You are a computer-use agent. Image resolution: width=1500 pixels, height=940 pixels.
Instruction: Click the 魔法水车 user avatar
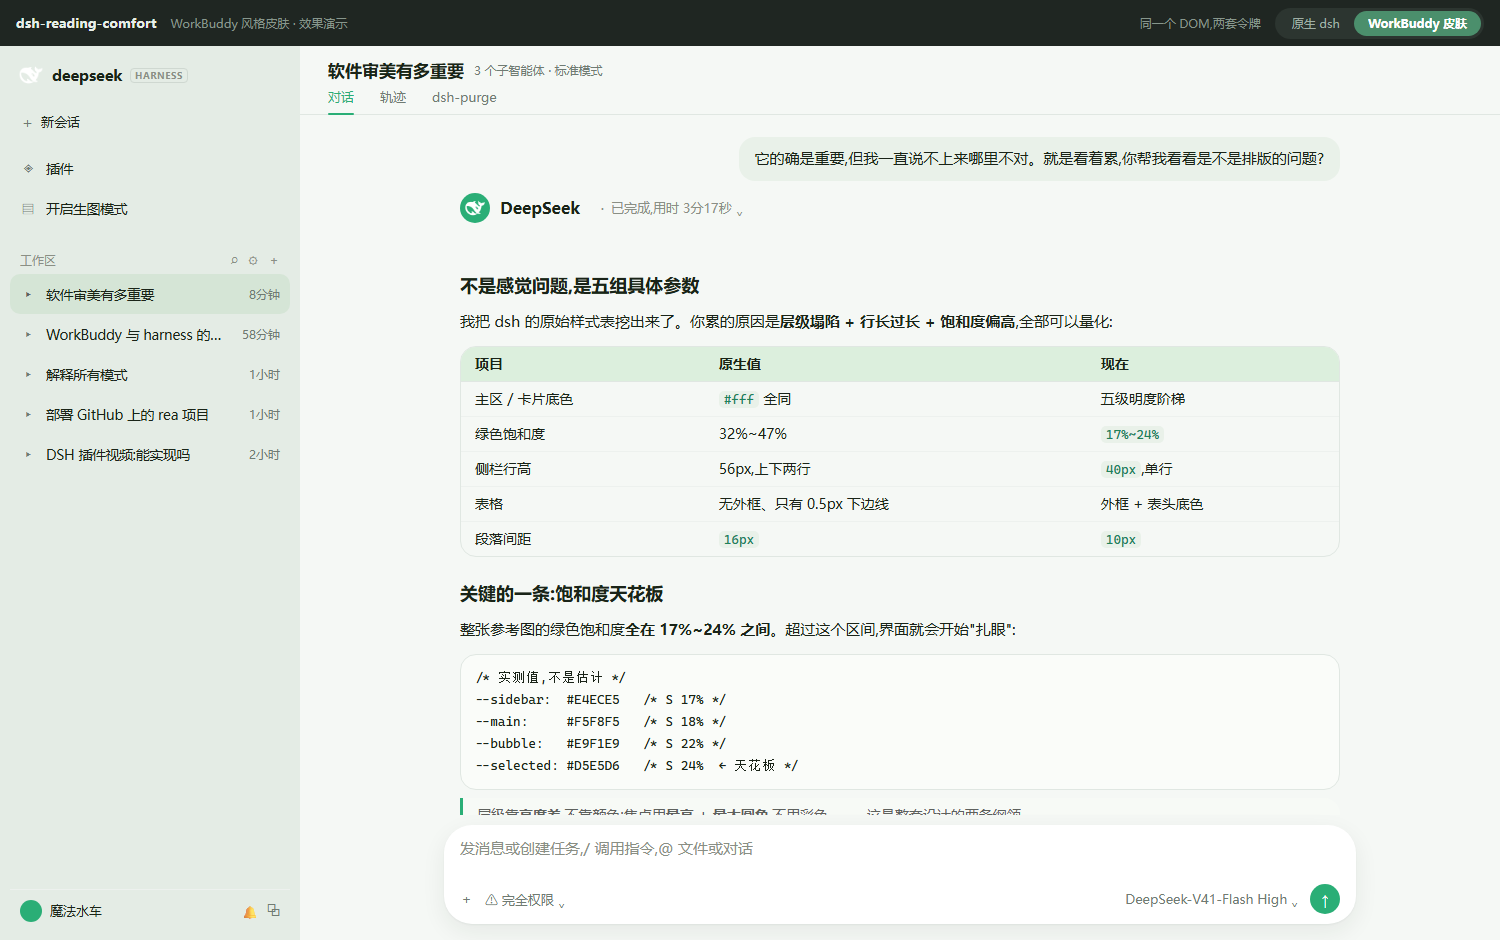(31, 911)
